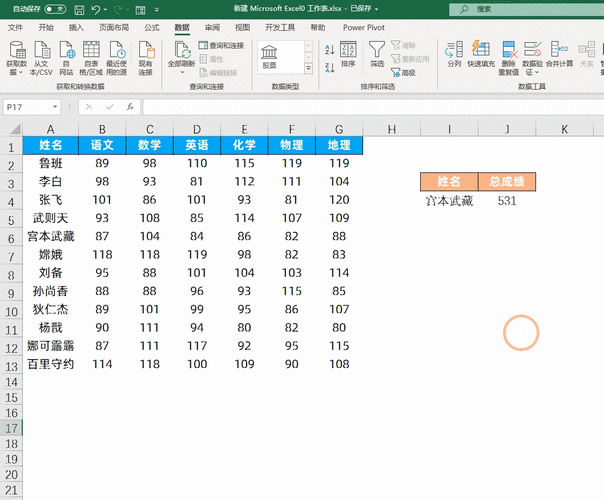This screenshot has height=500, width=604.
Task: Switch to the 插入 ribbon tab
Action: tap(76, 27)
